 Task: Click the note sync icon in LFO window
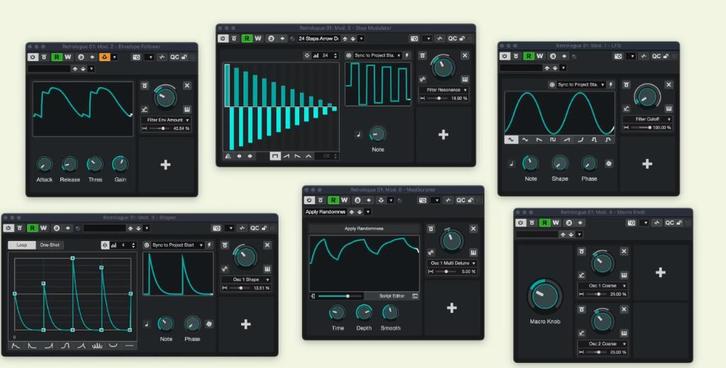[511, 163]
